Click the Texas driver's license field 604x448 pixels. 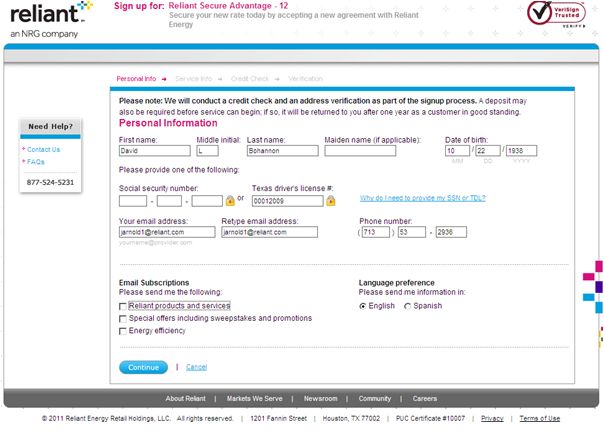[x=288, y=201]
